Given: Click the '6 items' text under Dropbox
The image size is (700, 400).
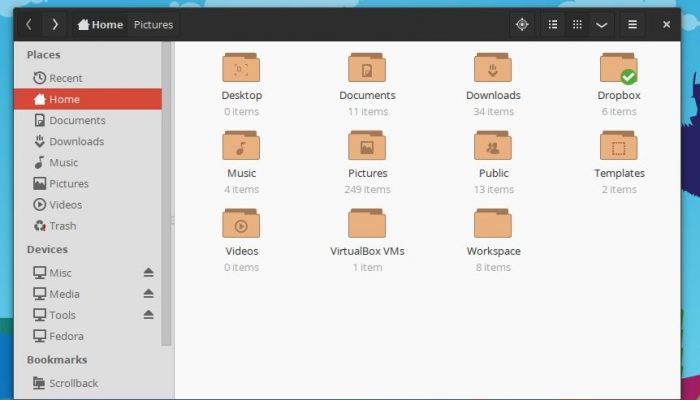Looking at the screenshot, I should (619, 112).
